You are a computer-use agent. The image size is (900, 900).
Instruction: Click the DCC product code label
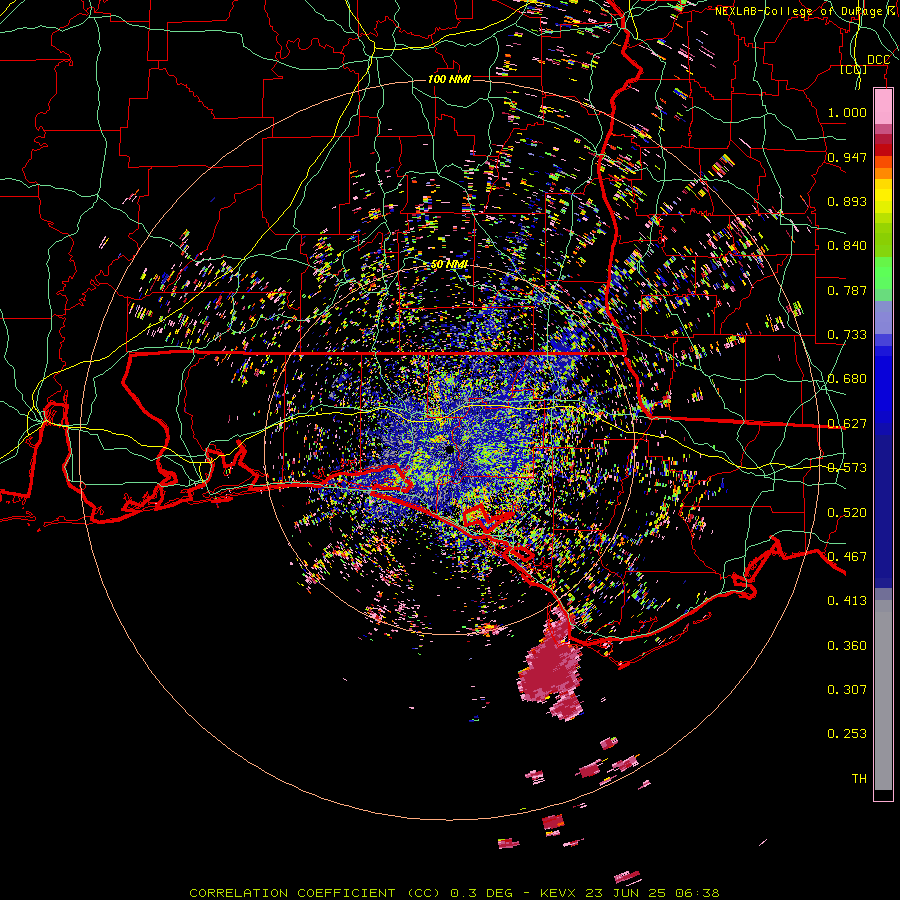point(878,60)
